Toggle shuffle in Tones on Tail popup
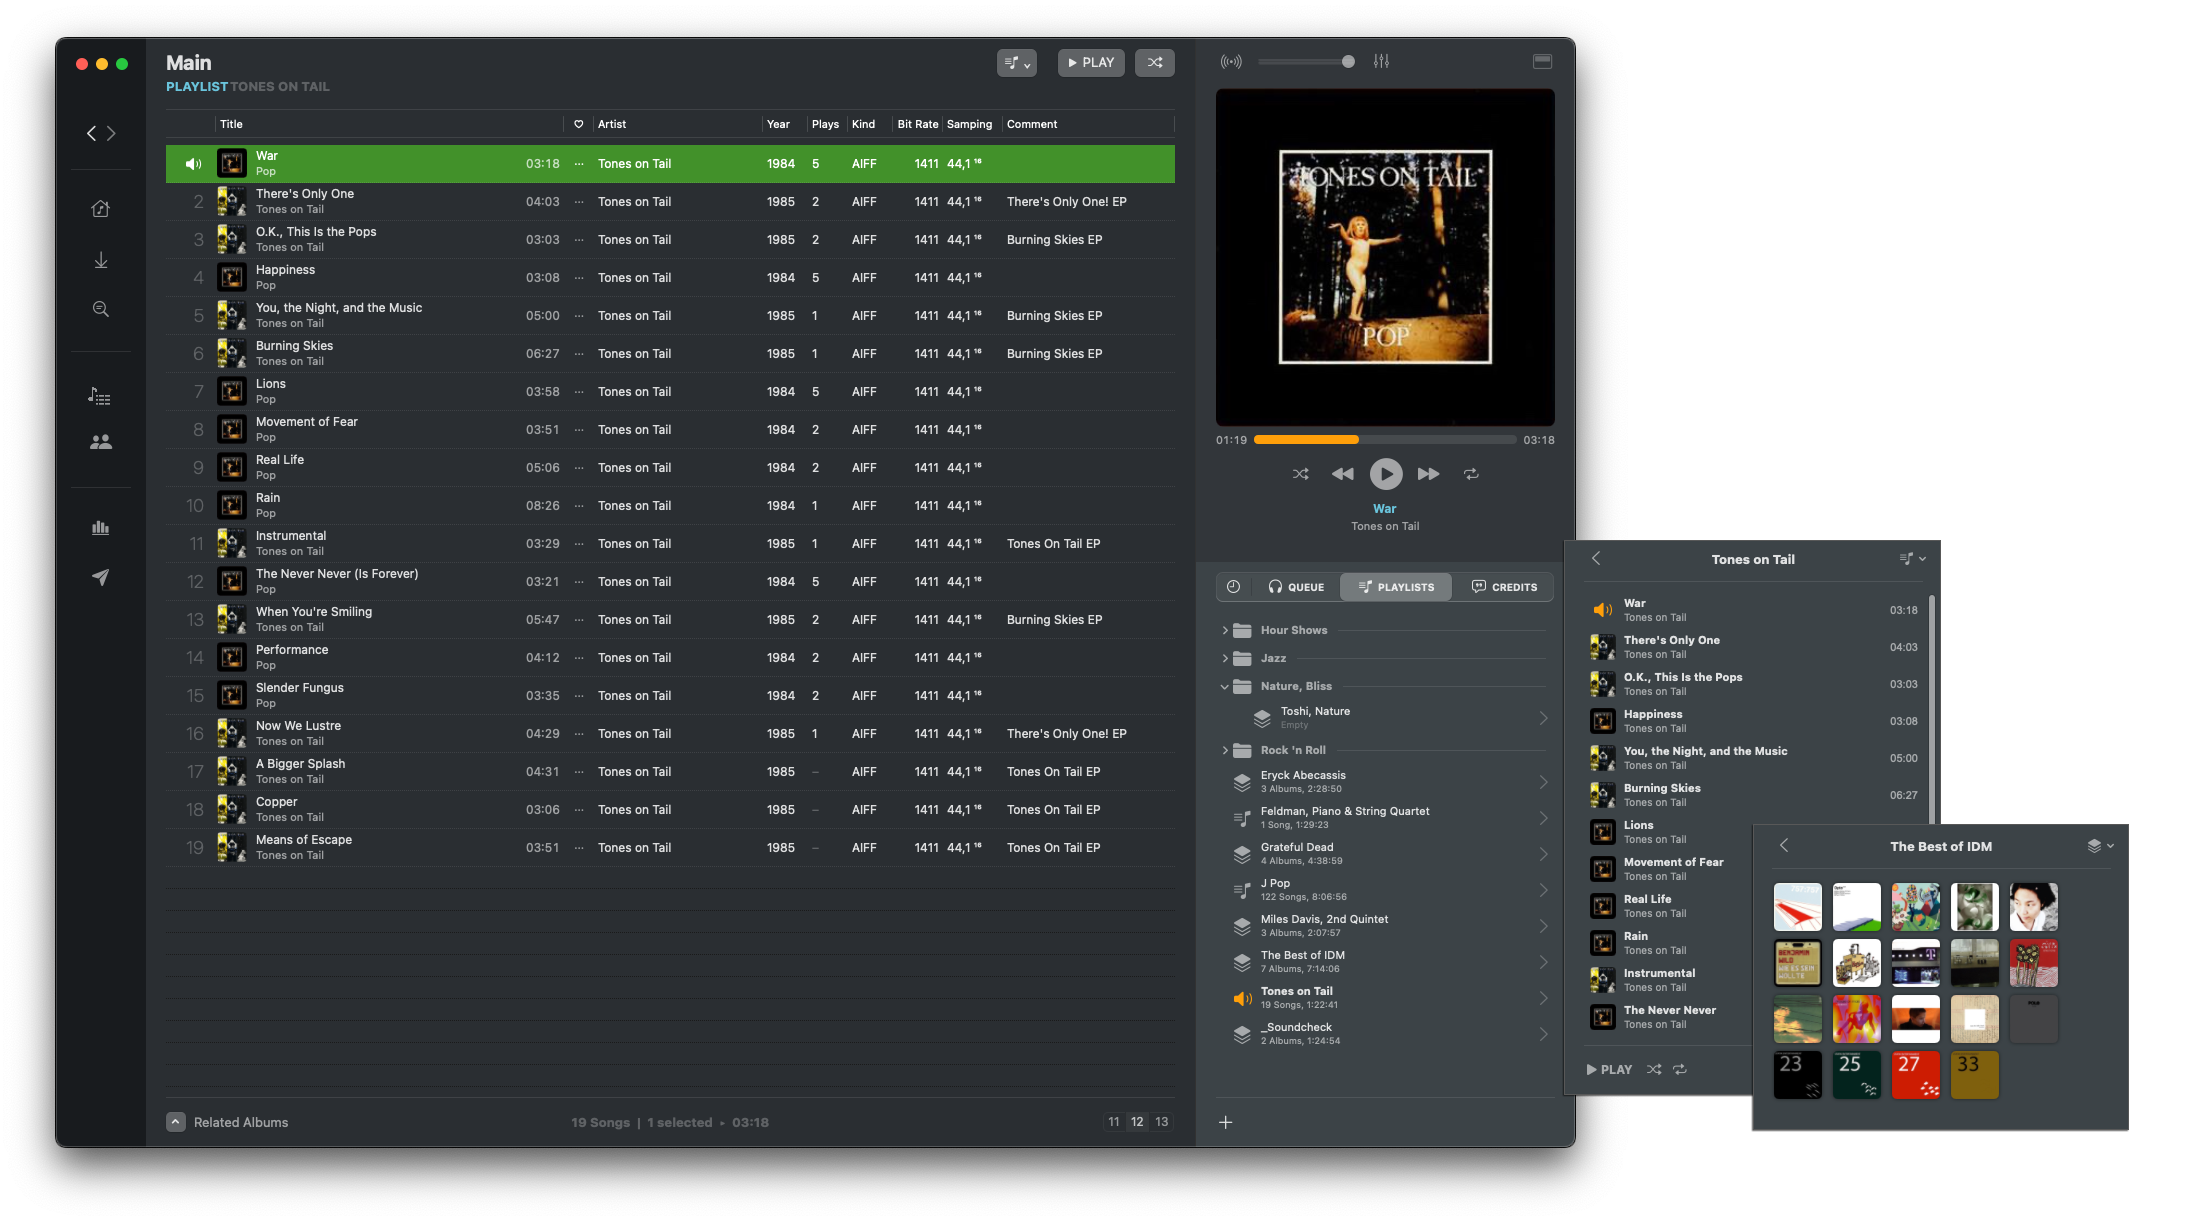Image resolution: width=2200 pixels, height=1221 pixels. coord(1654,1069)
